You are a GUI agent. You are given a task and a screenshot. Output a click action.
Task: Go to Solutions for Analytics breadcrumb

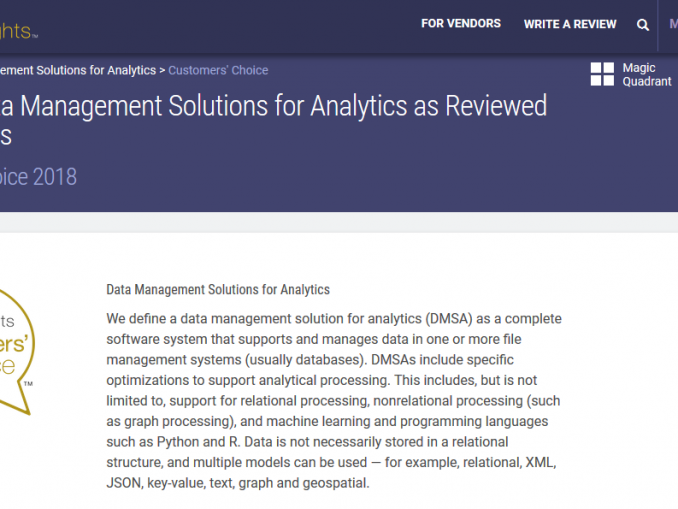[77, 71]
